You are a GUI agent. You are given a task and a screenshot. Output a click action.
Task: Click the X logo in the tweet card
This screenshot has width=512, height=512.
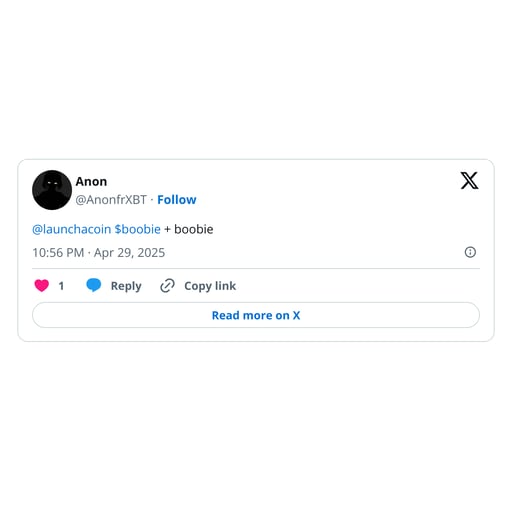click(469, 181)
